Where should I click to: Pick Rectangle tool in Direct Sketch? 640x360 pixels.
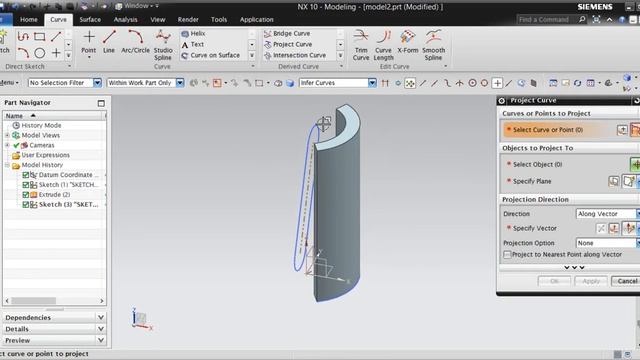40,37
